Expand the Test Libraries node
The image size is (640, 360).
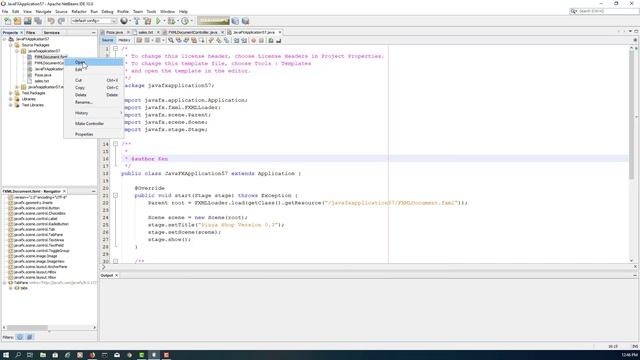point(11,105)
